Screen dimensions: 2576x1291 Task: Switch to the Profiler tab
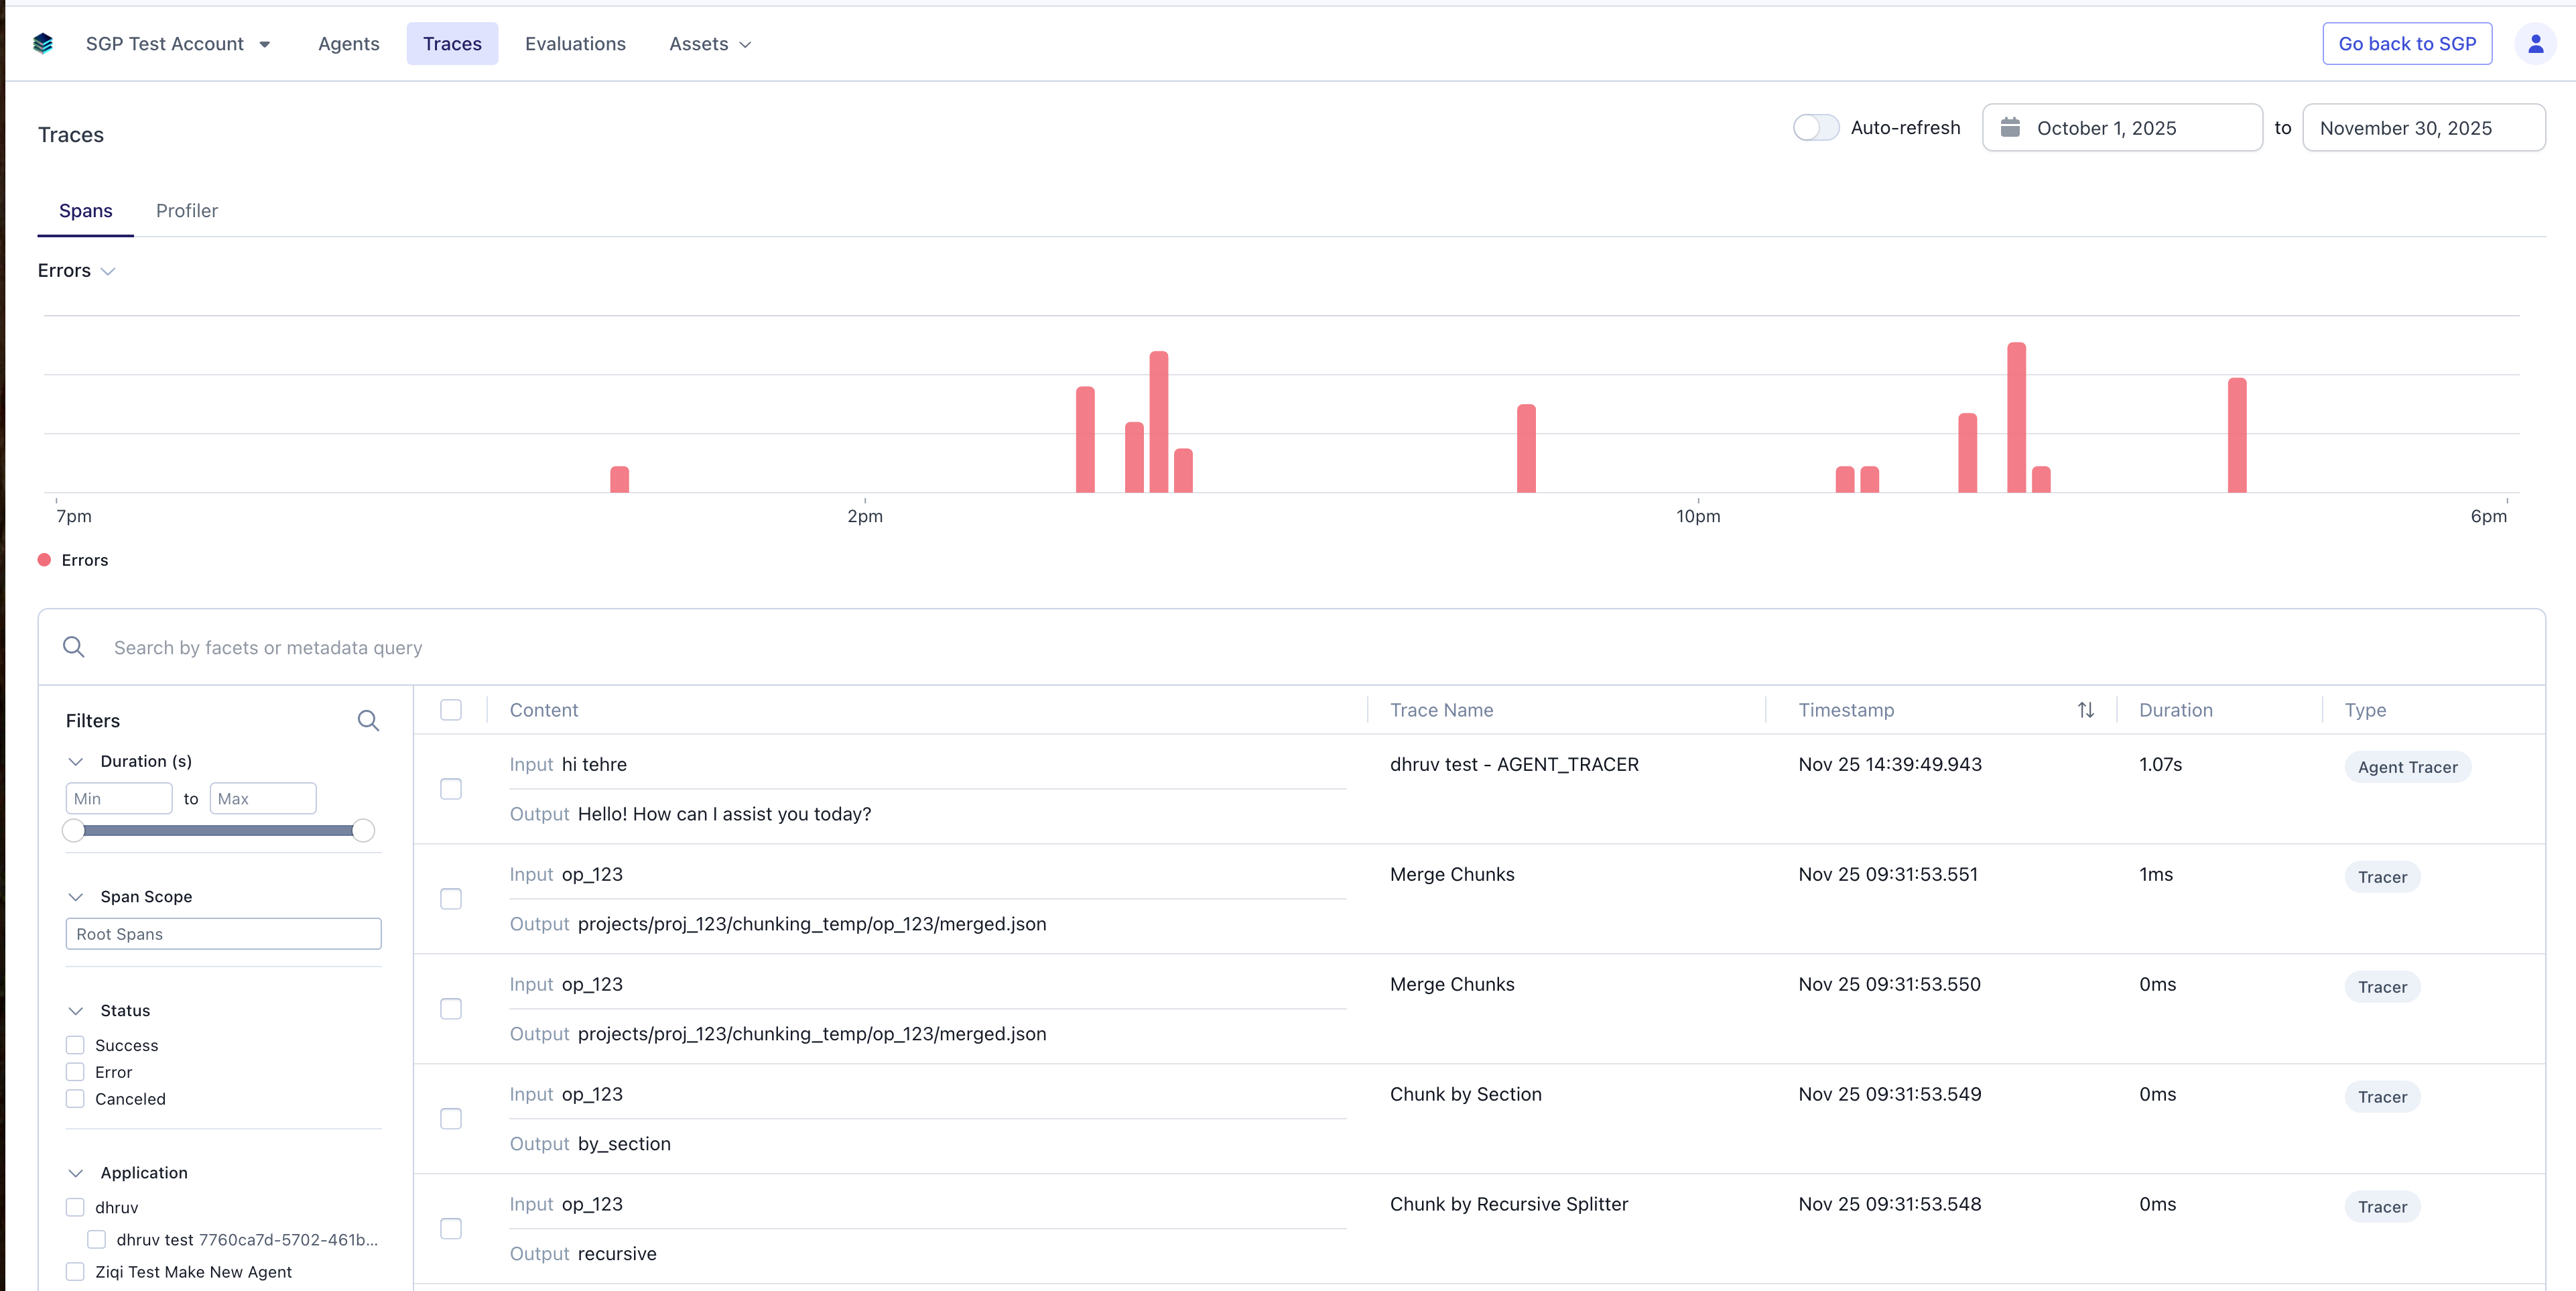[x=186, y=211]
